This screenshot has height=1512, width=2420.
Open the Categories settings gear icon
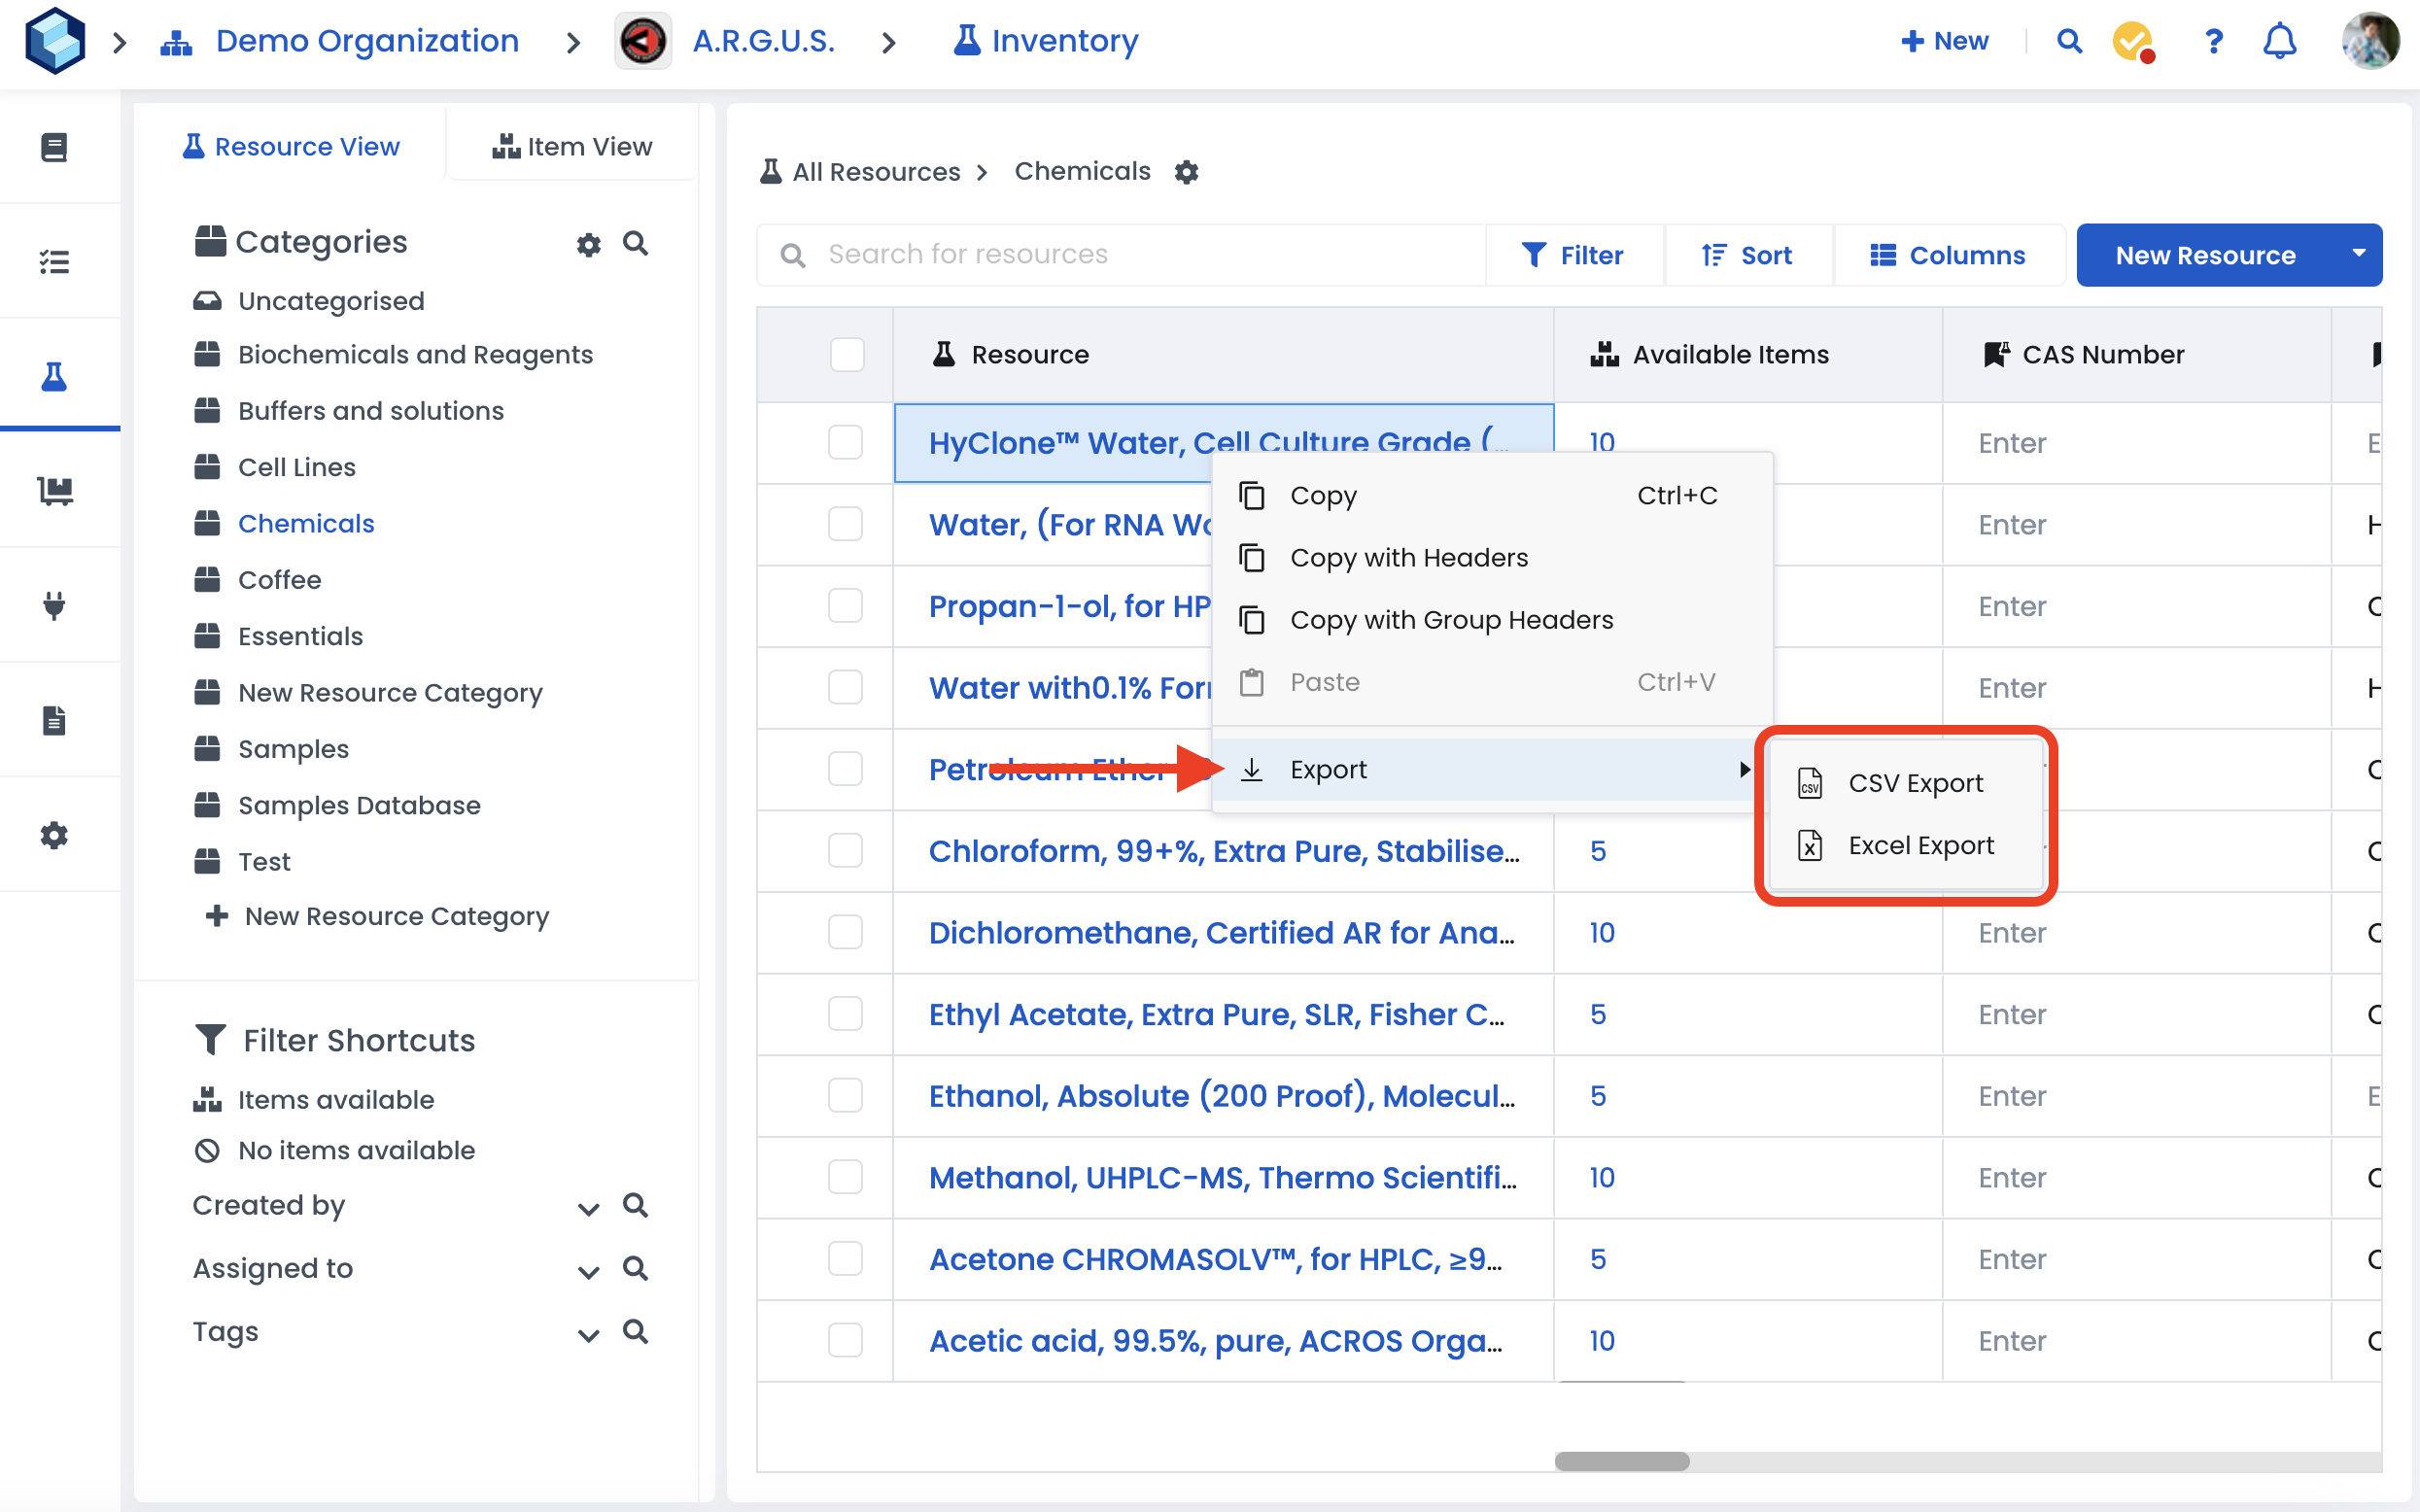pos(588,244)
